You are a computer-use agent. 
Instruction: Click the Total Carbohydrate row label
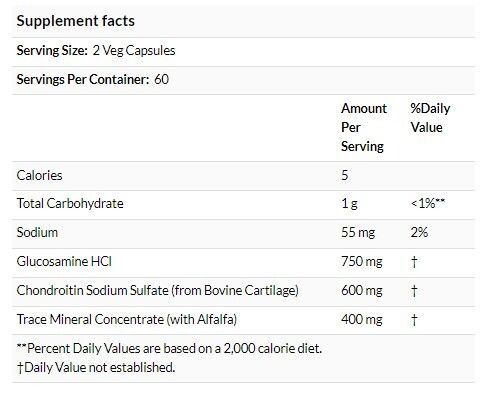[70, 203]
